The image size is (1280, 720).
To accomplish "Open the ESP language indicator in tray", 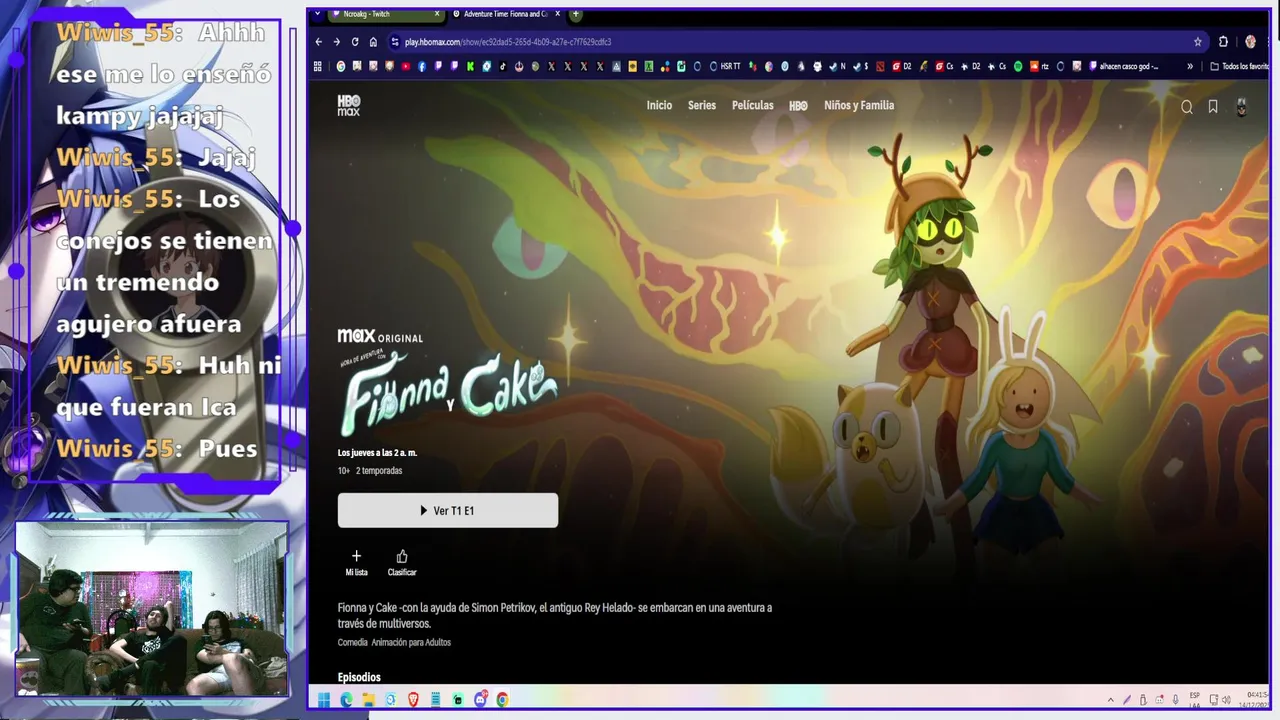I will point(1195,700).
